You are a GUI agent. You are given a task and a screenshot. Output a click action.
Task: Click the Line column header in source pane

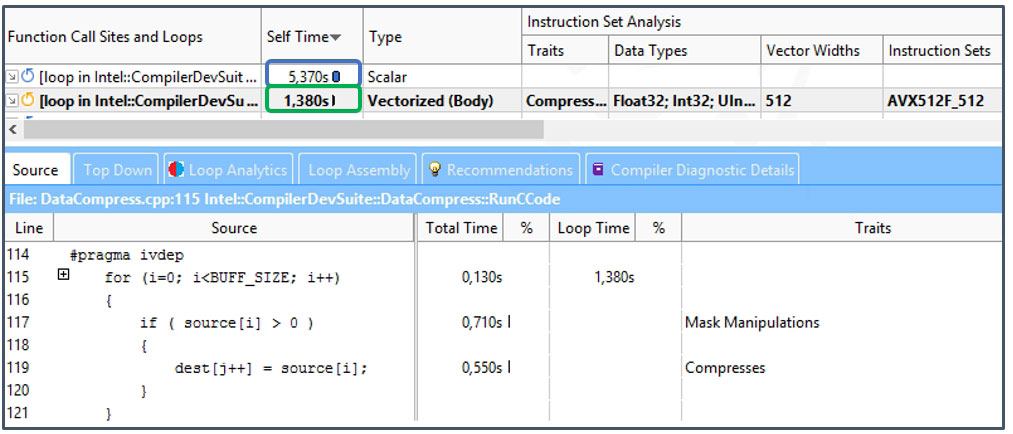pos(29,228)
